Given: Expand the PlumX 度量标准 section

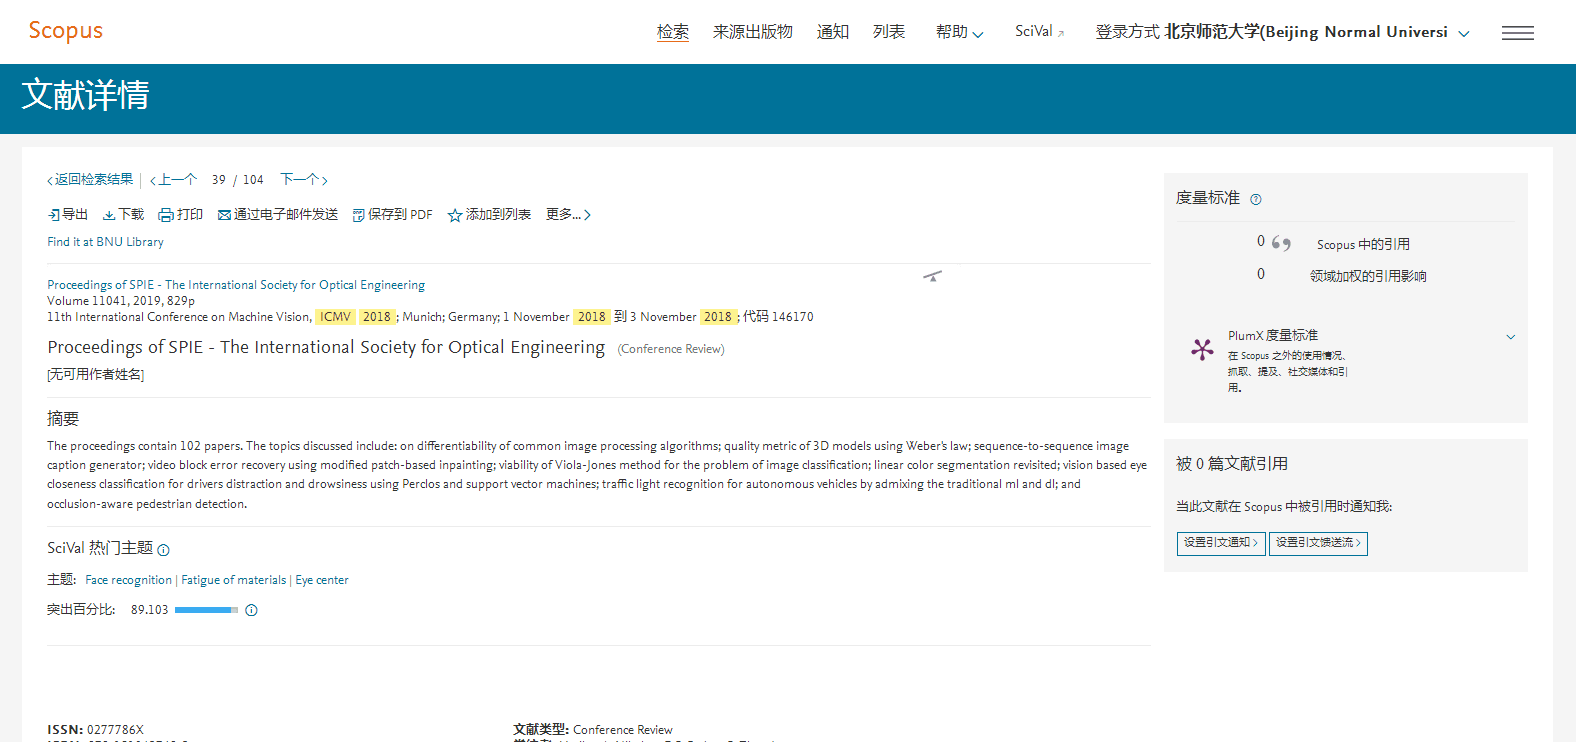Looking at the screenshot, I should [x=1510, y=337].
